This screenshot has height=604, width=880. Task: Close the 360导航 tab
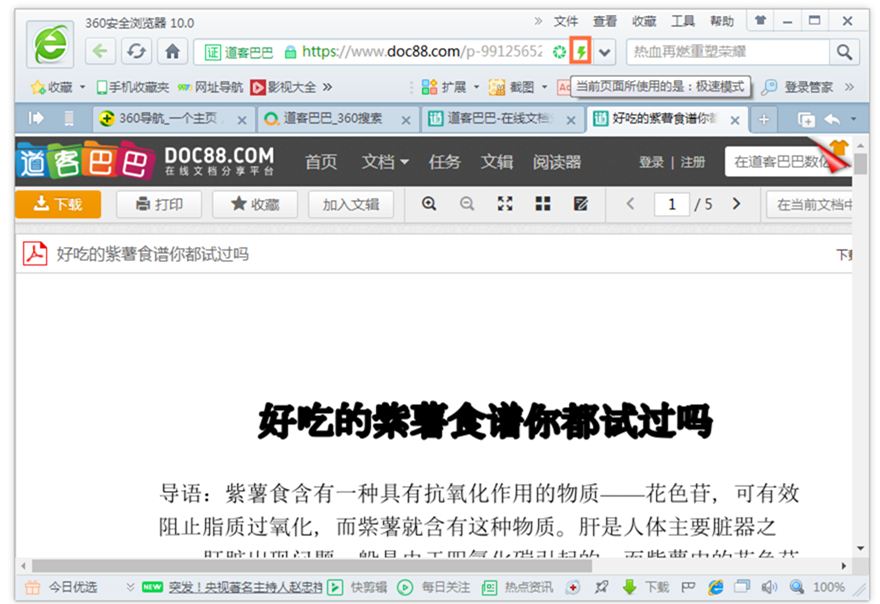click(242, 120)
